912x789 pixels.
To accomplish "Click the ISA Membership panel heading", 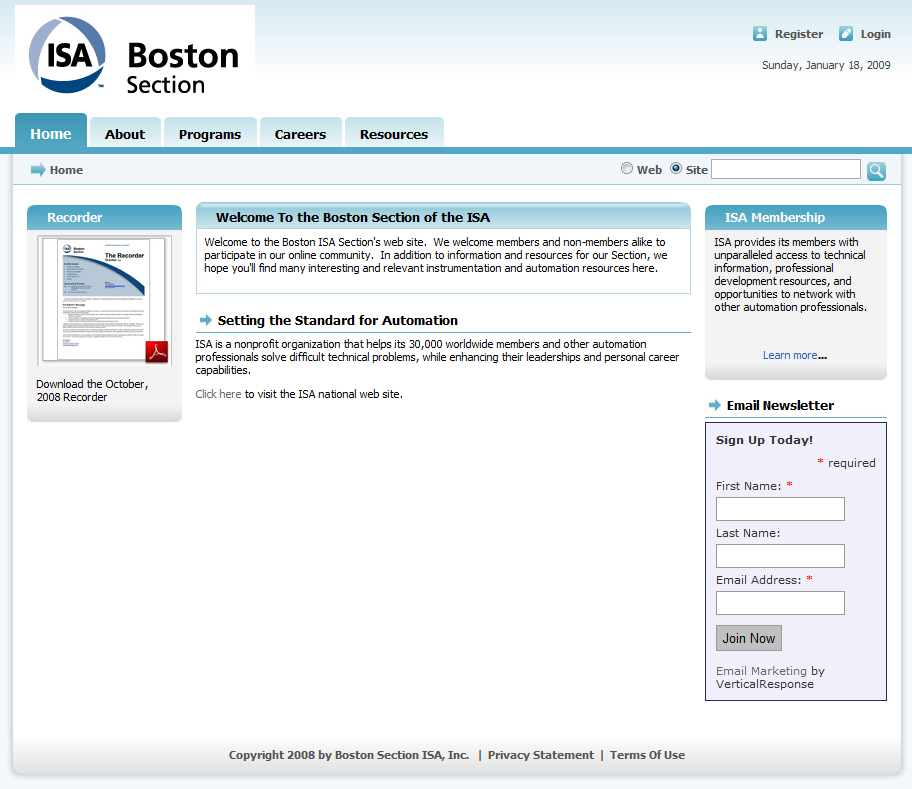I will click(x=775, y=217).
